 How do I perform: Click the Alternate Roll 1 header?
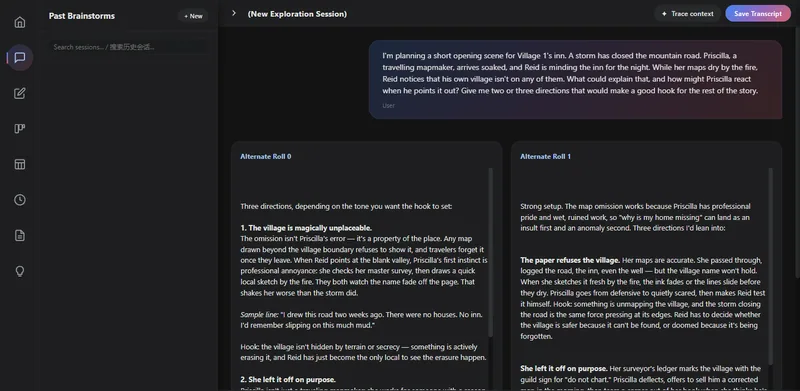[x=545, y=156]
